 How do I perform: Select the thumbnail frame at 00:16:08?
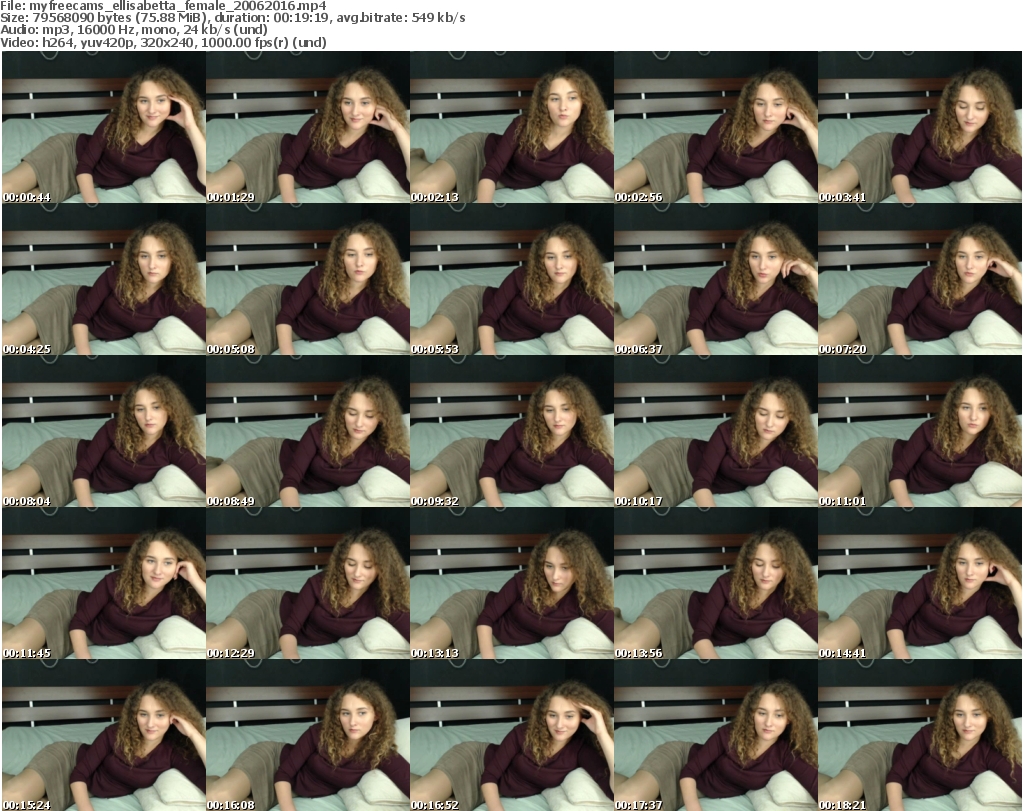[308, 735]
